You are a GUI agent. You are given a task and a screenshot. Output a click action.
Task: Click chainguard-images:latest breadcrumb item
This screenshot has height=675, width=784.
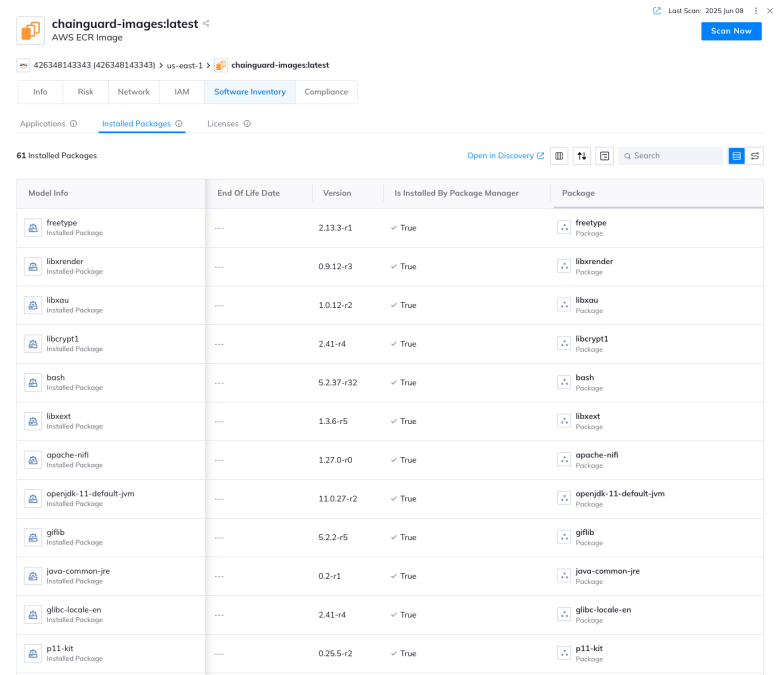(x=280, y=65)
